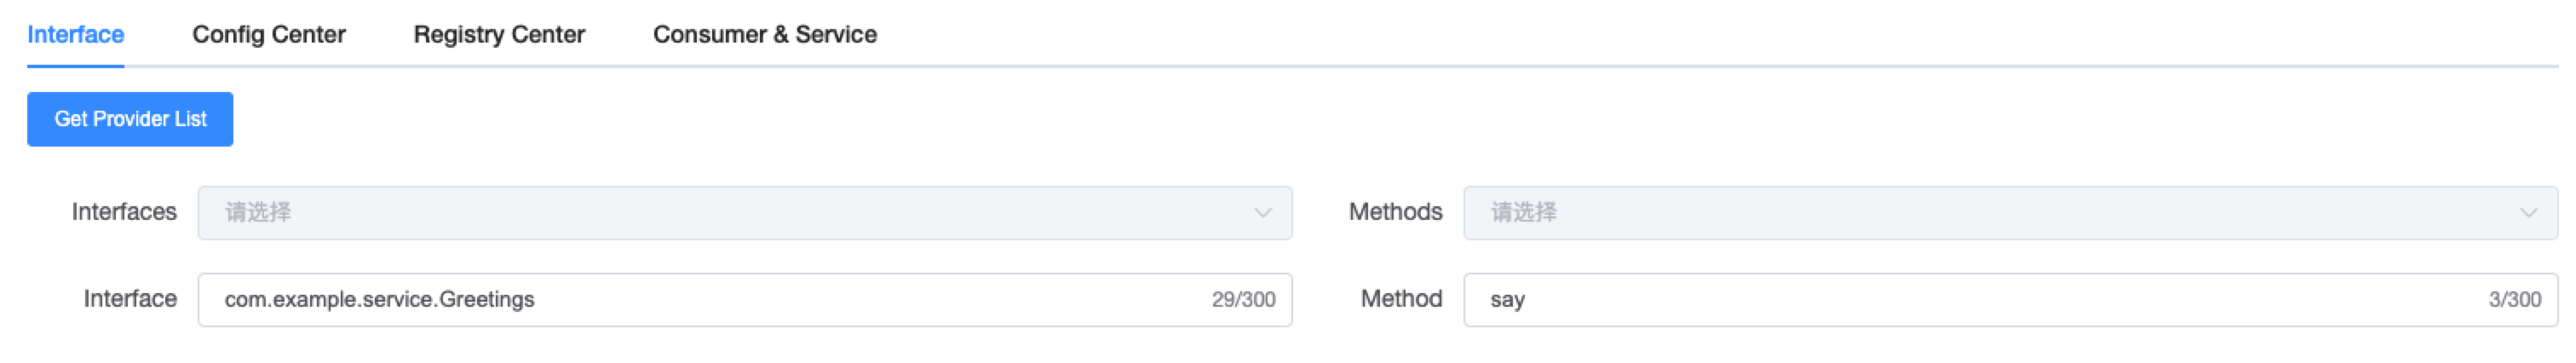
Task: Switch to the Interface tab
Action: point(76,35)
